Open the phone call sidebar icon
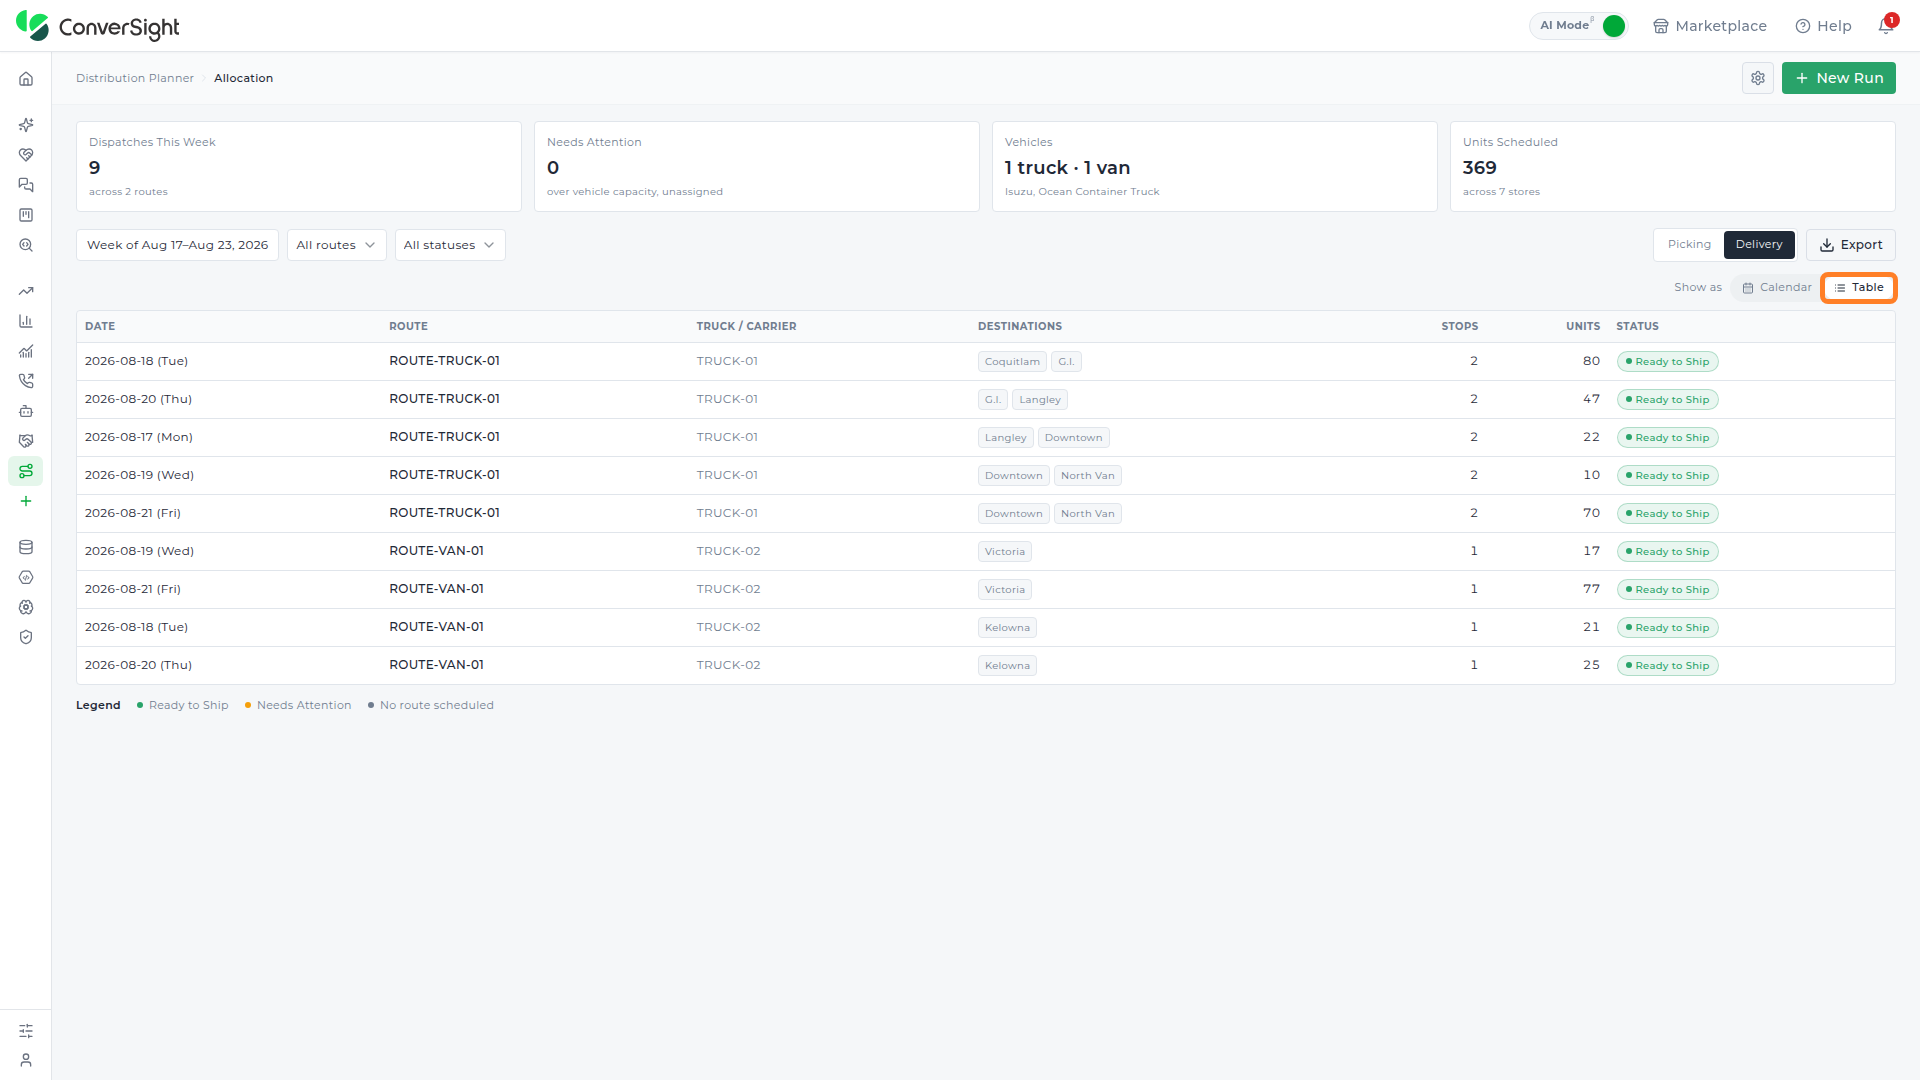 coord(26,381)
